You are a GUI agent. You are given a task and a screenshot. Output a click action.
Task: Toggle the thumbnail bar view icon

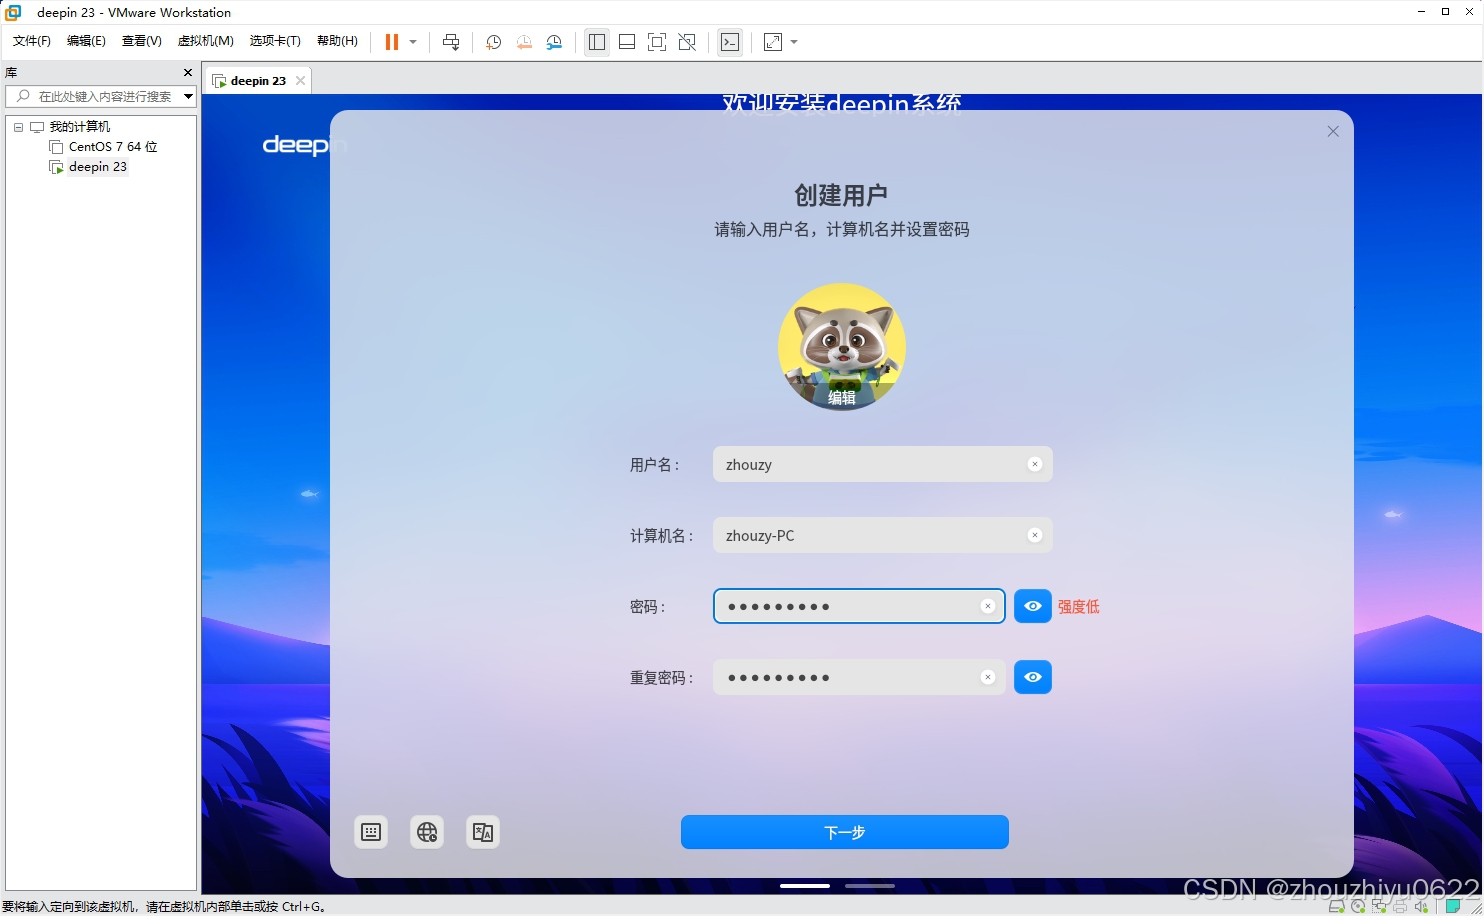(x=627, y=42)
